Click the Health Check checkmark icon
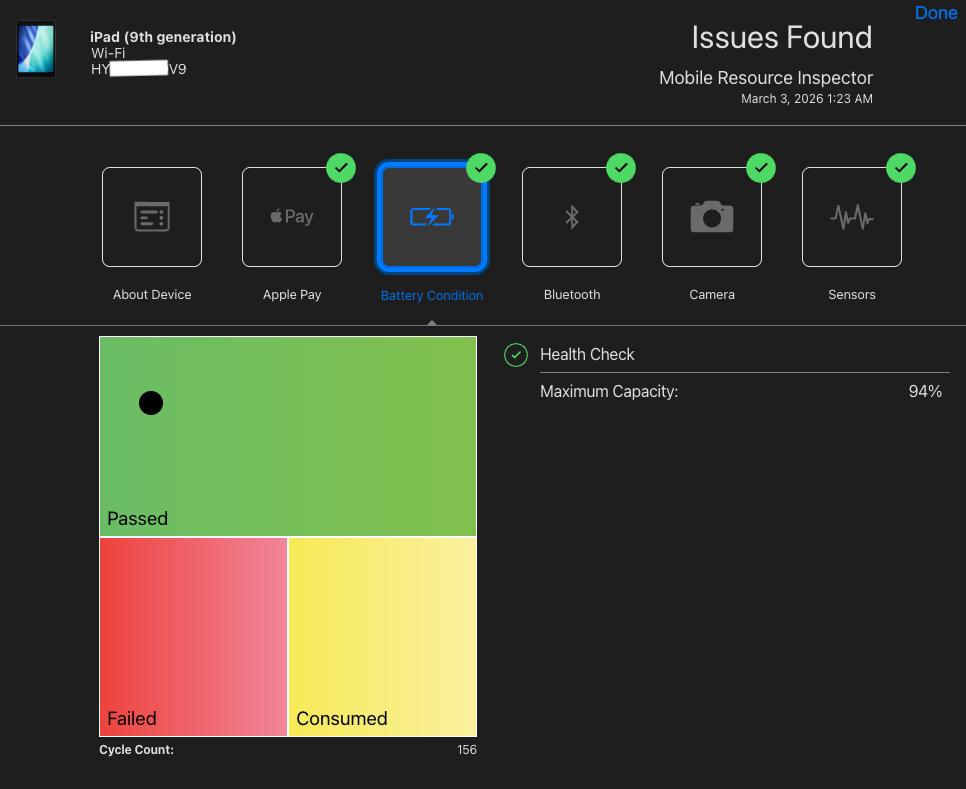Screen dimensions: 966x789 (x=516, y=355)
